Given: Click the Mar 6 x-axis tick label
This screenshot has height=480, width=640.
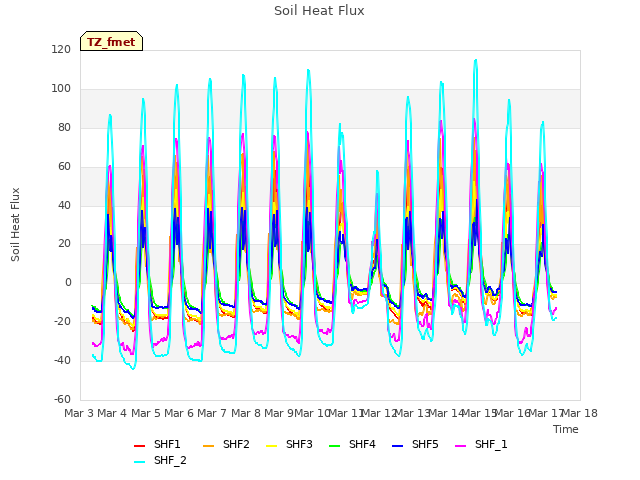Looking at the screenshot, I should 179,413.
